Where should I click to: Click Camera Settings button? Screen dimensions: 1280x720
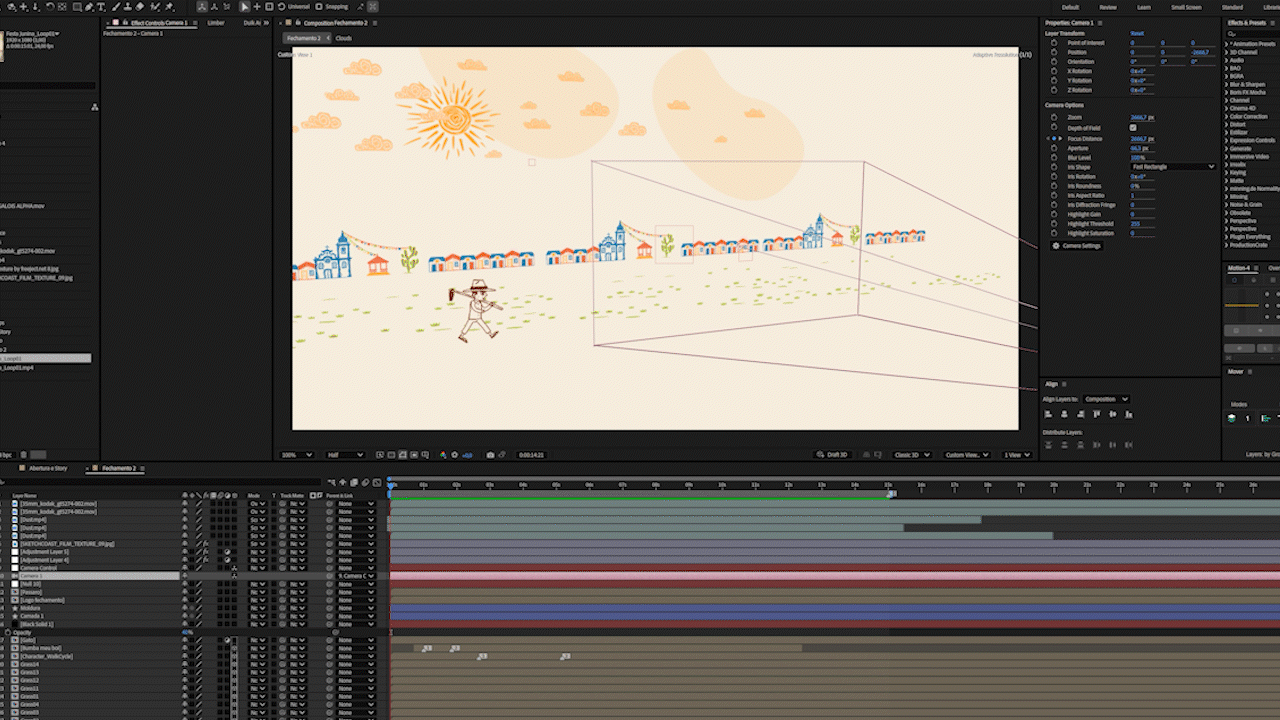1077,246
